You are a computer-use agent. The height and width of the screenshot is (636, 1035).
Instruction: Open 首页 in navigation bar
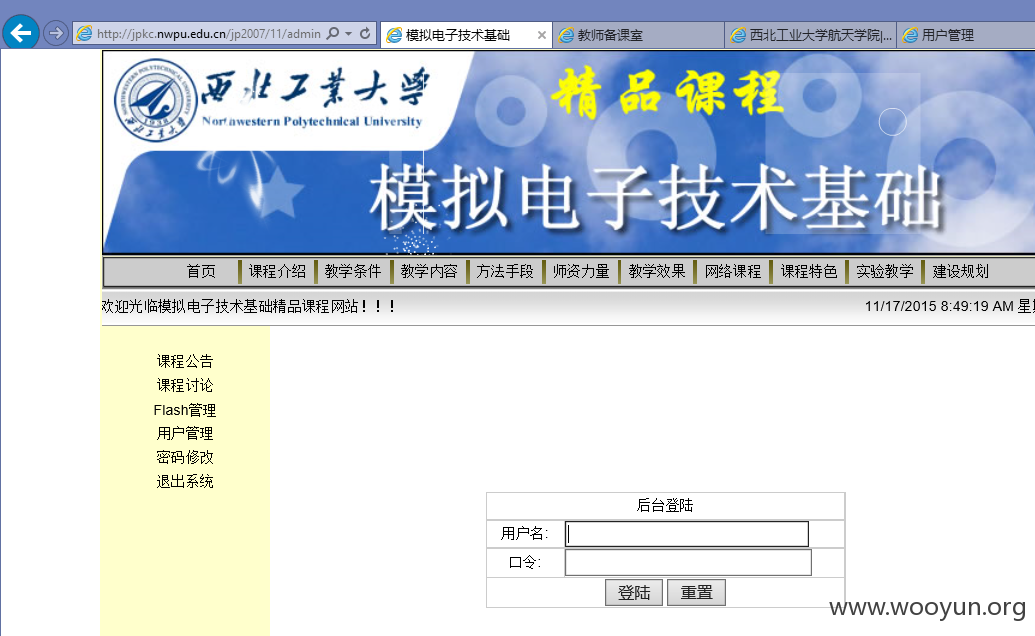201,271
